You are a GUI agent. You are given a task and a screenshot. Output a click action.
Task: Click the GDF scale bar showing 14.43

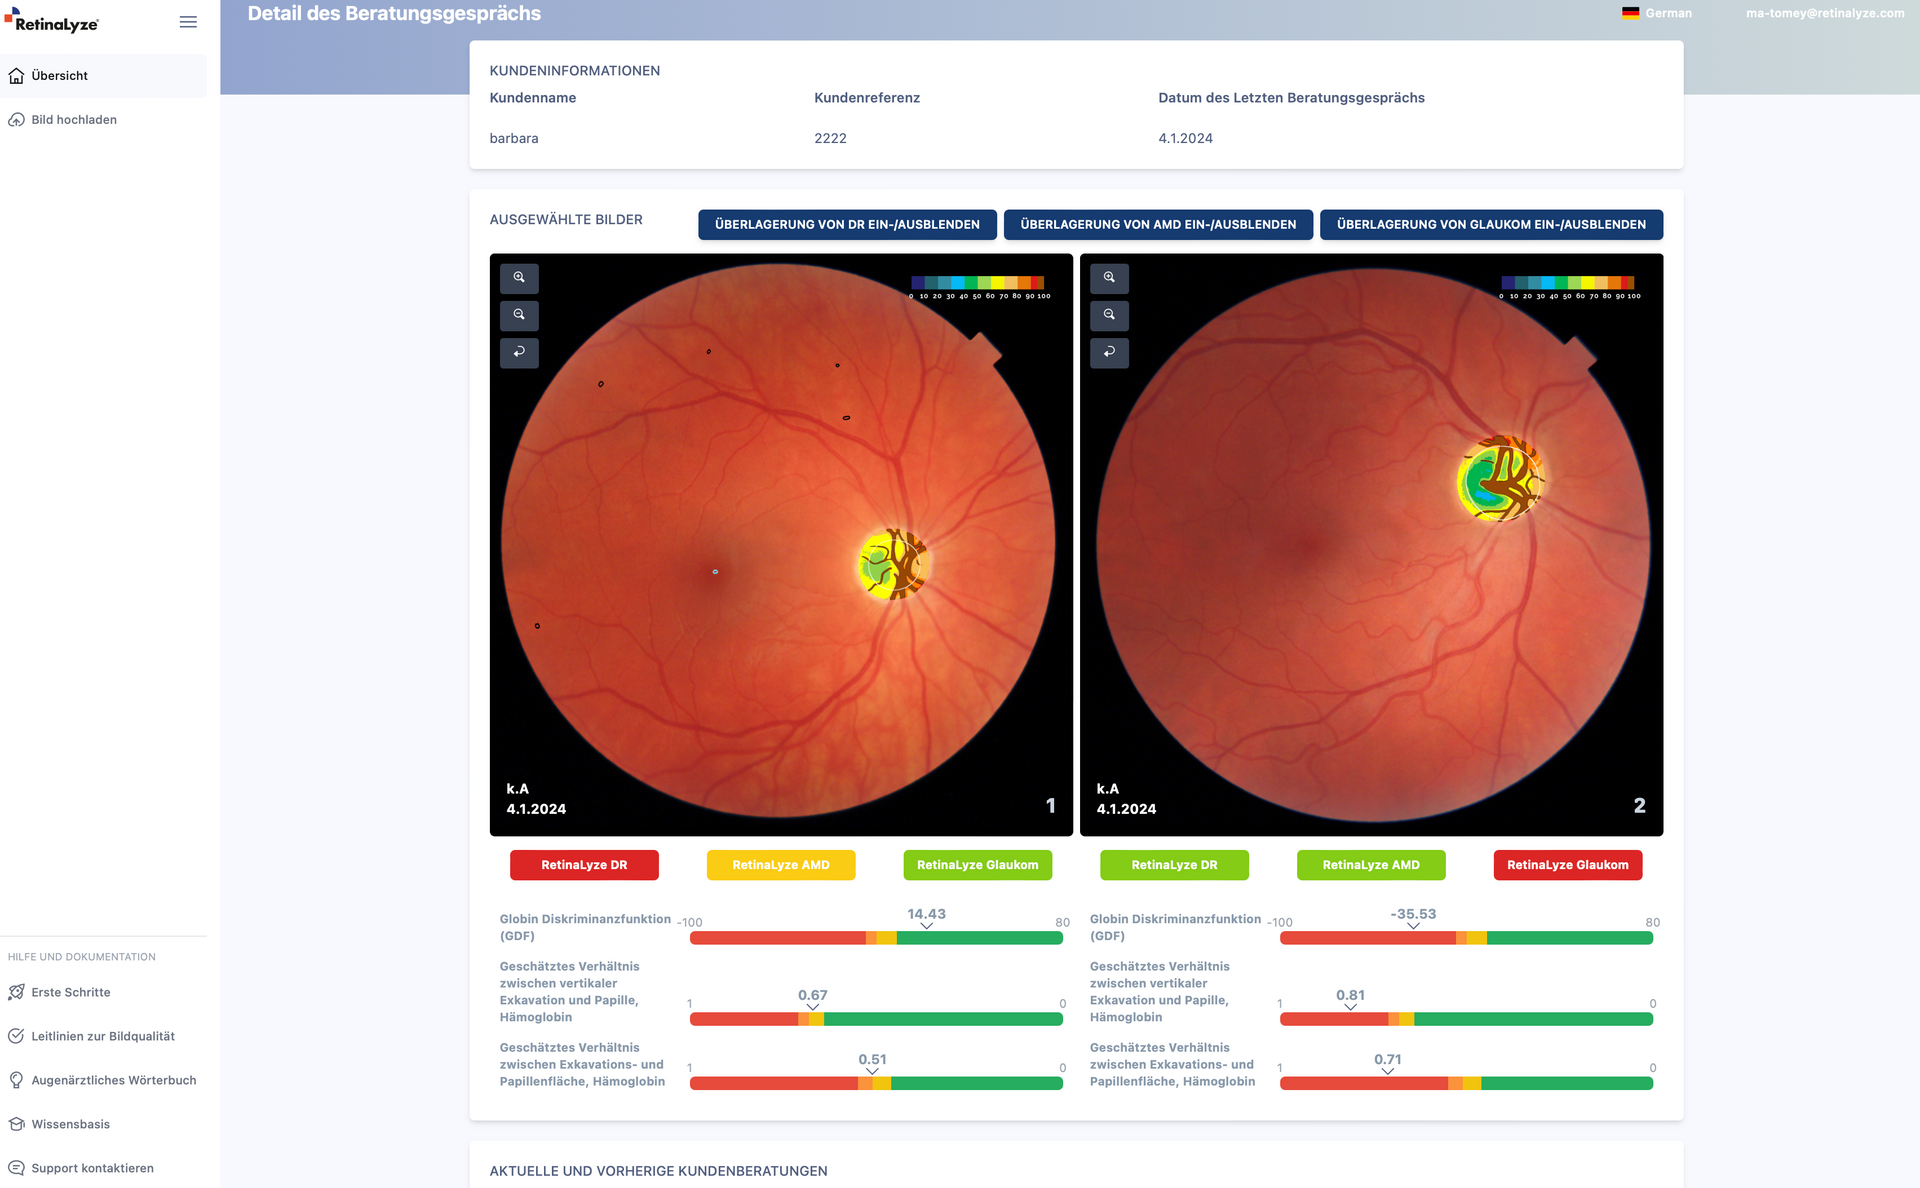(876, 938)
